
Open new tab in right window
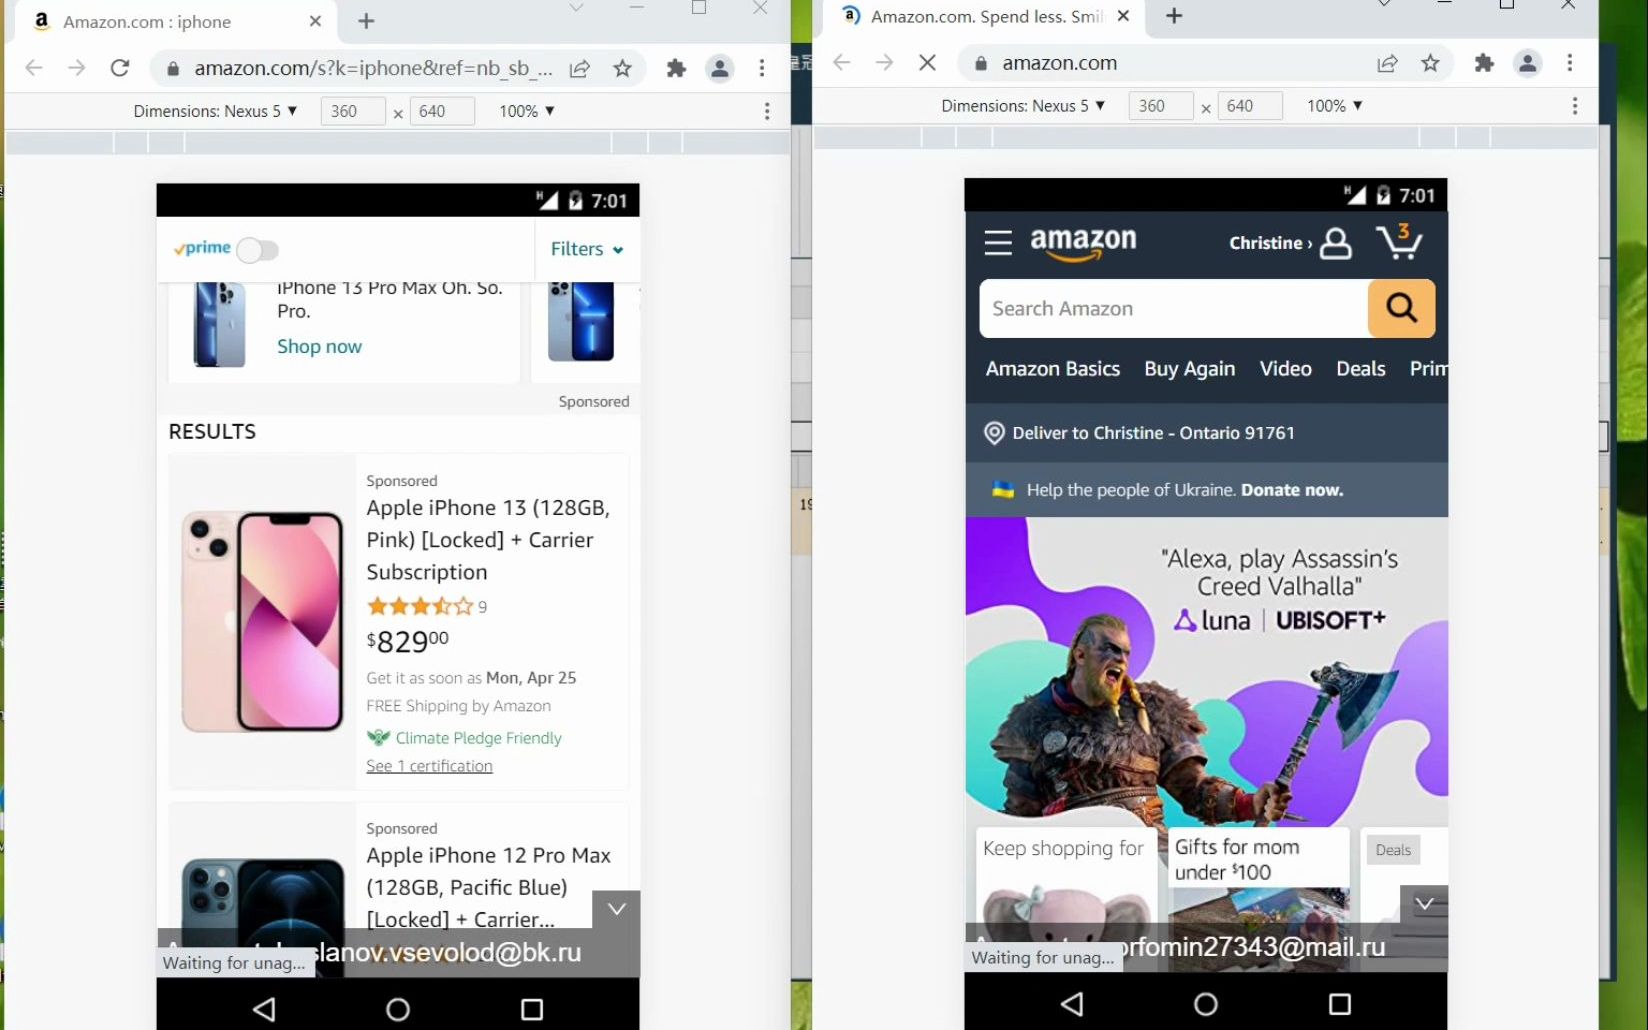point(1174,16)
